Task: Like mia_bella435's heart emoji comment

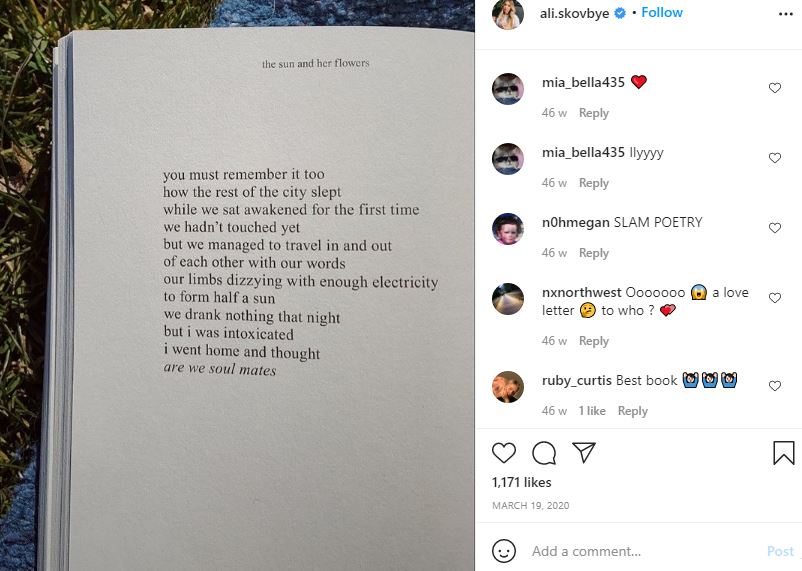Action: coord(775,88)
